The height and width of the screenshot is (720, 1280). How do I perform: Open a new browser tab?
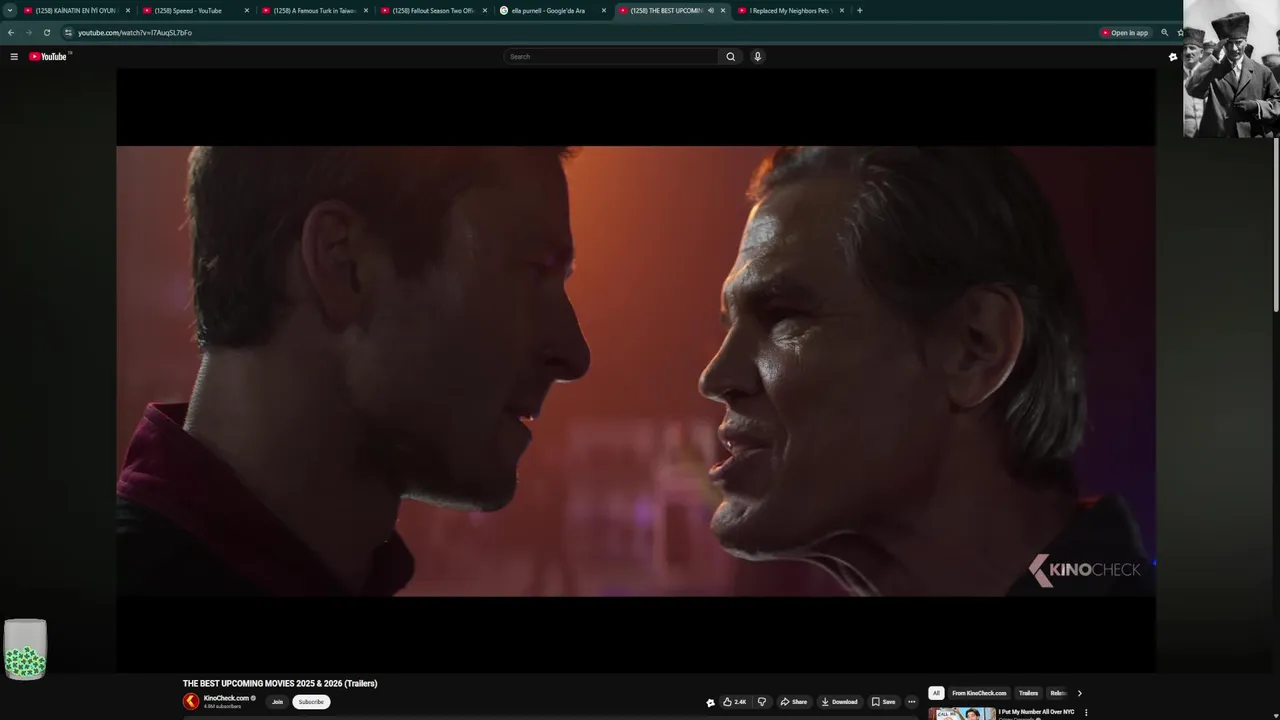[x=860, y=11]
